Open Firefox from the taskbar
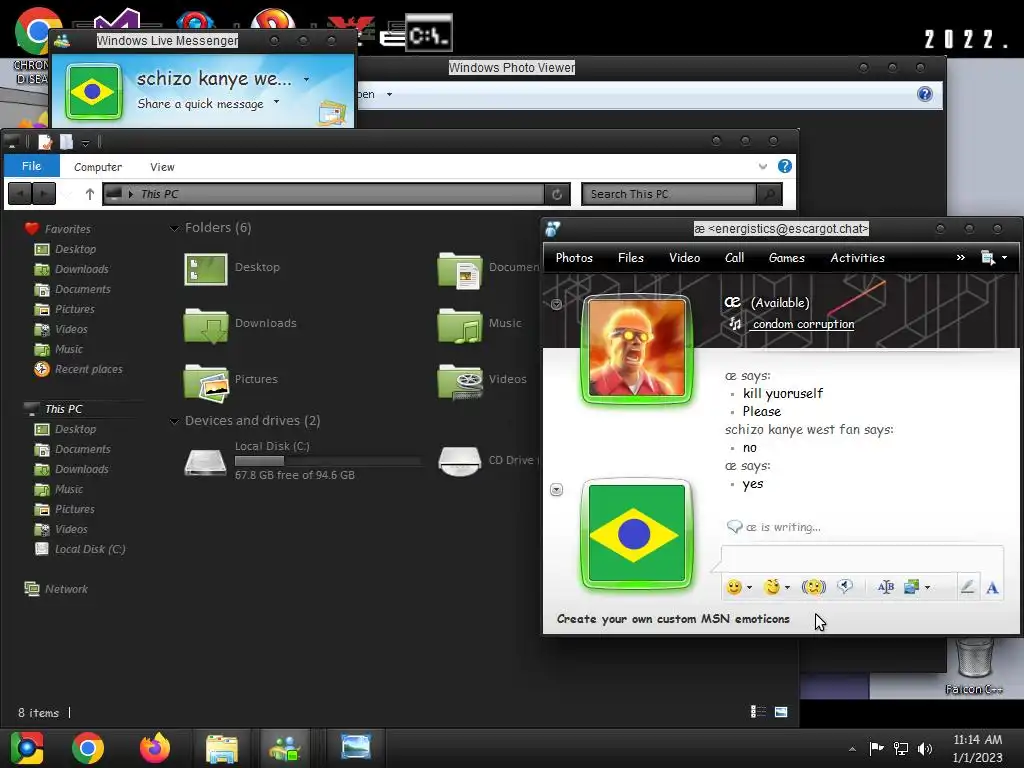This screenshot has width=1024, height=768. 155,748
